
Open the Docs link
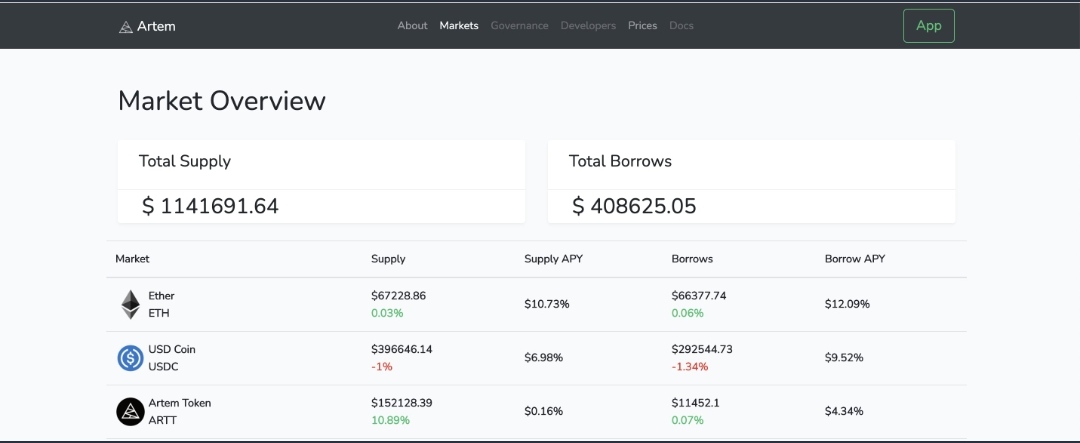pyautogui.click(x=681, y=25)
